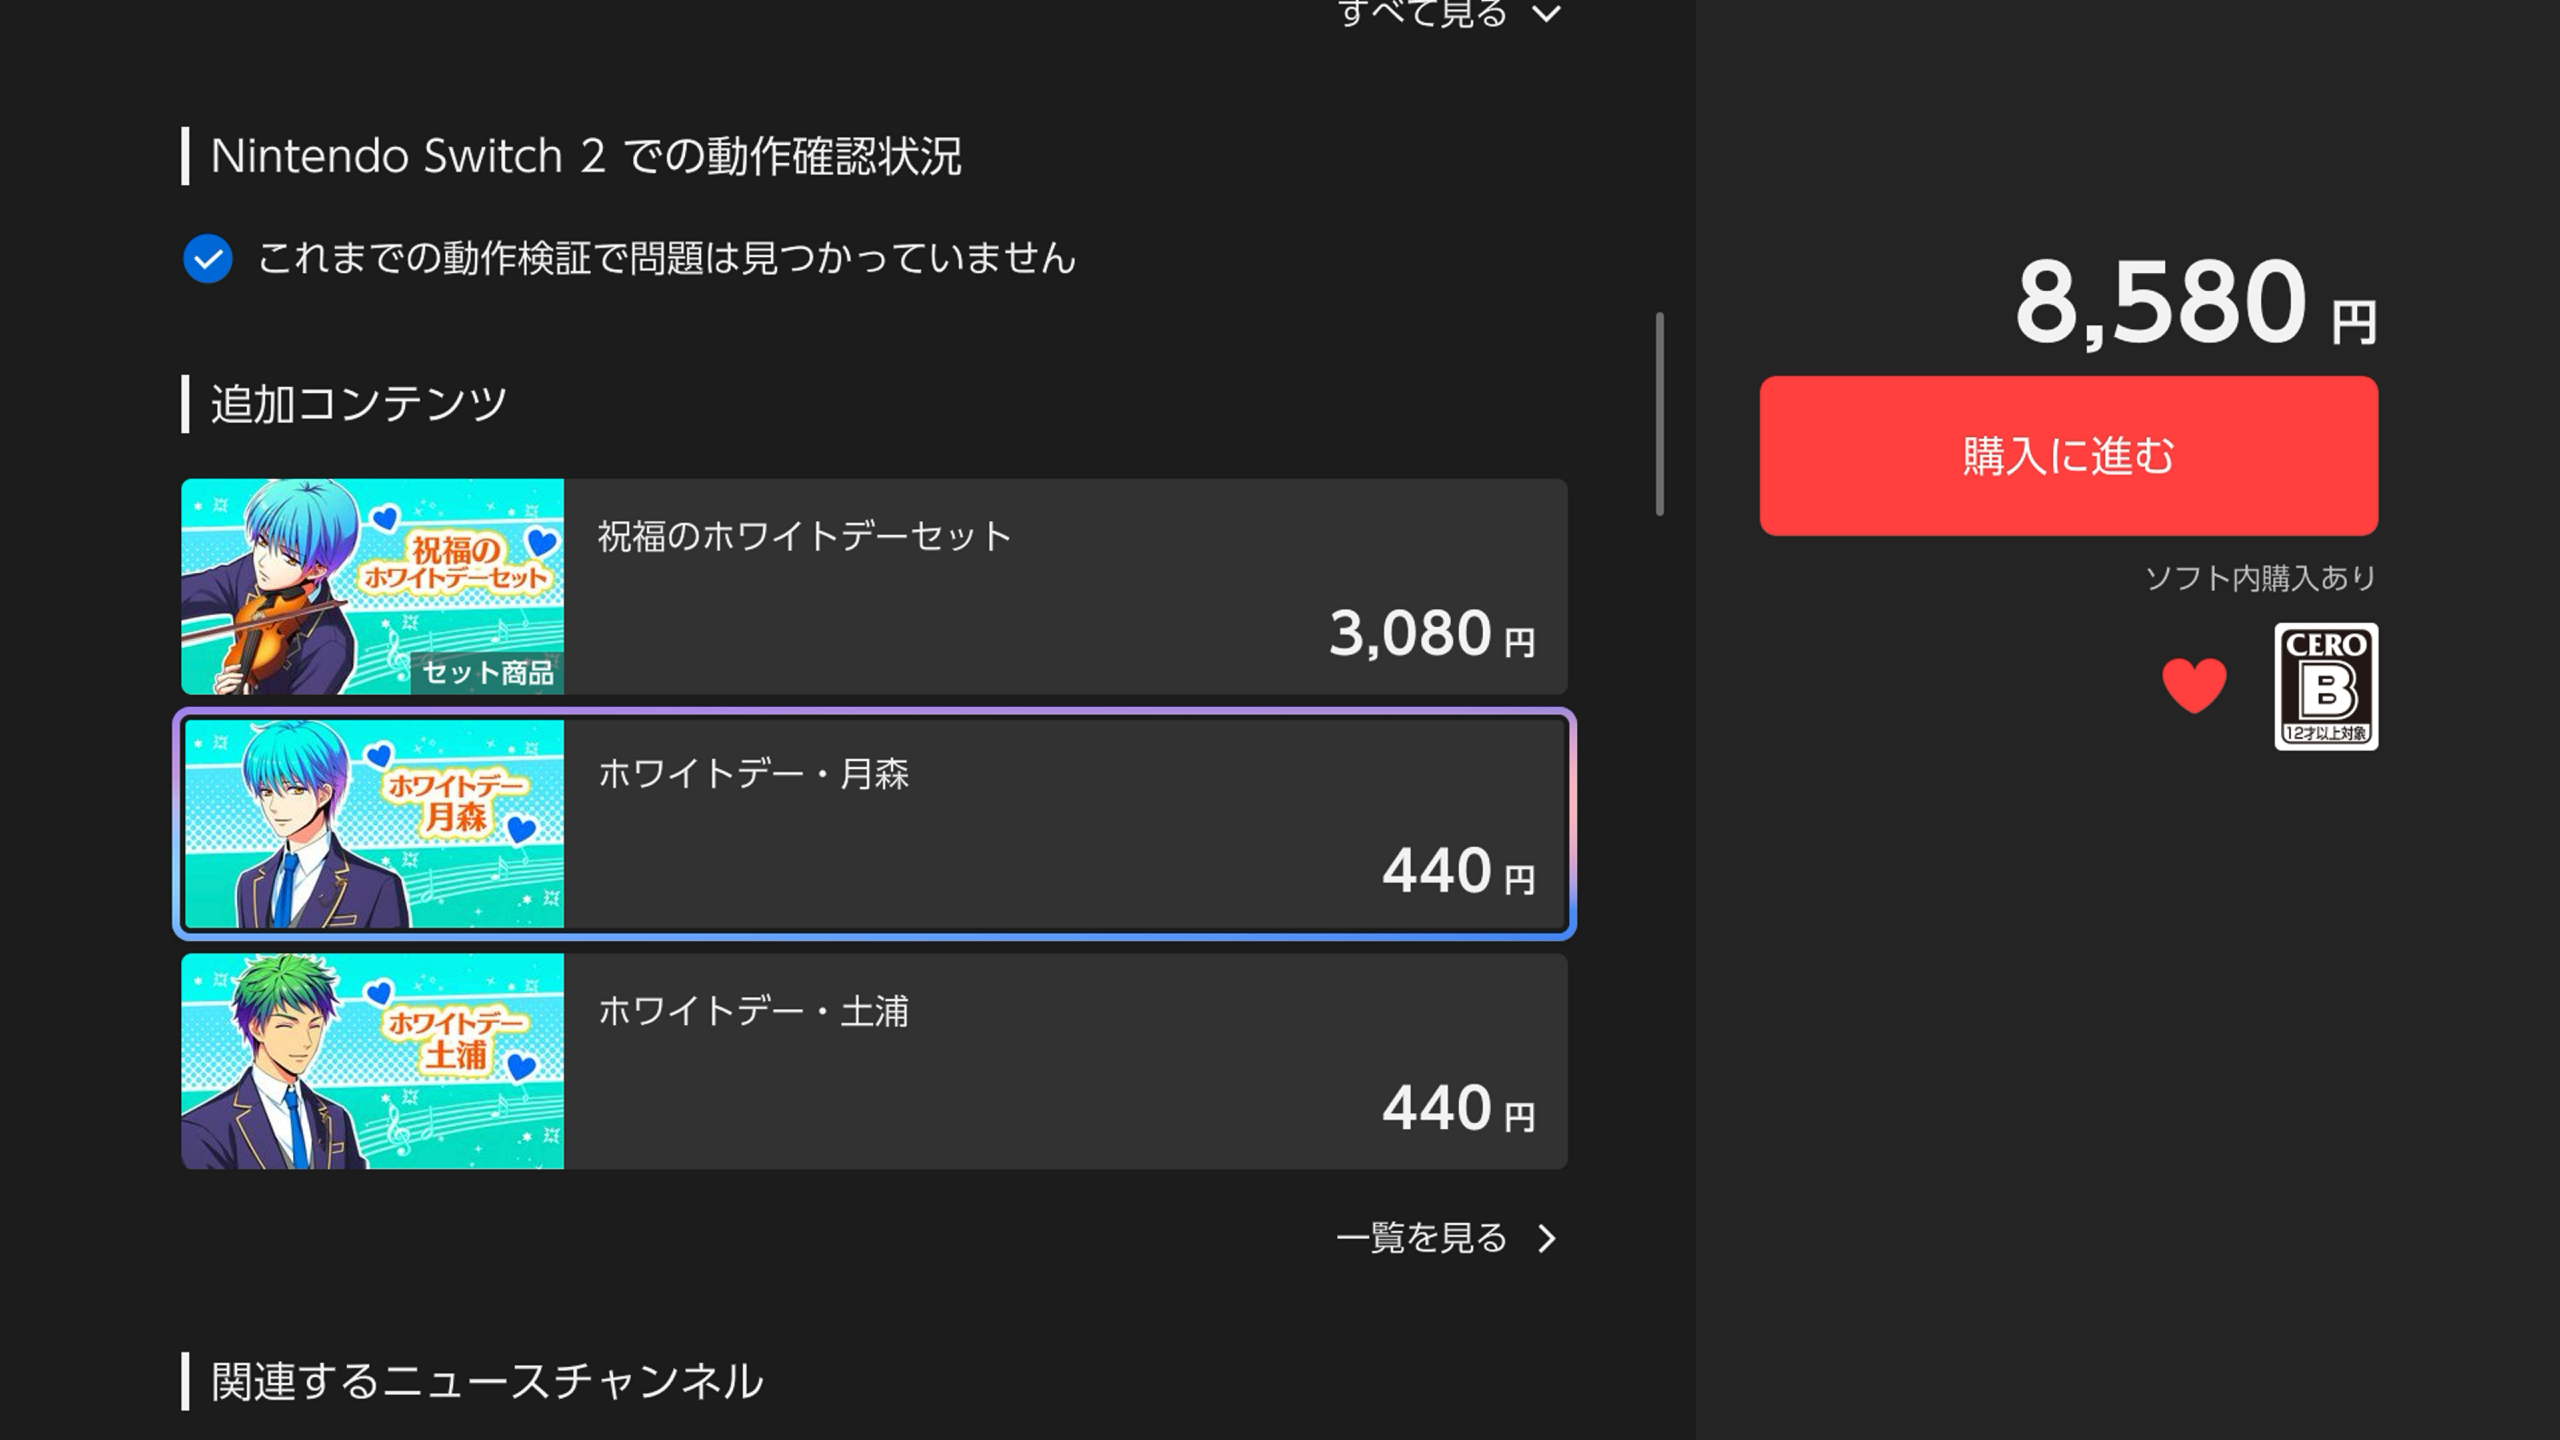The image size is (2560, 1440).
Task: Proceed with the 購入に進む button
Action: point(2069,456)
